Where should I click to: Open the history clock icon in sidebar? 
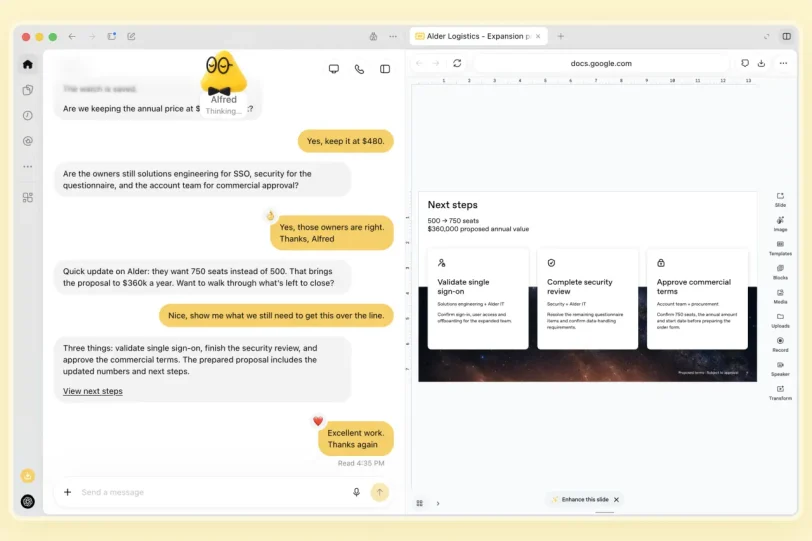point(28,115)
